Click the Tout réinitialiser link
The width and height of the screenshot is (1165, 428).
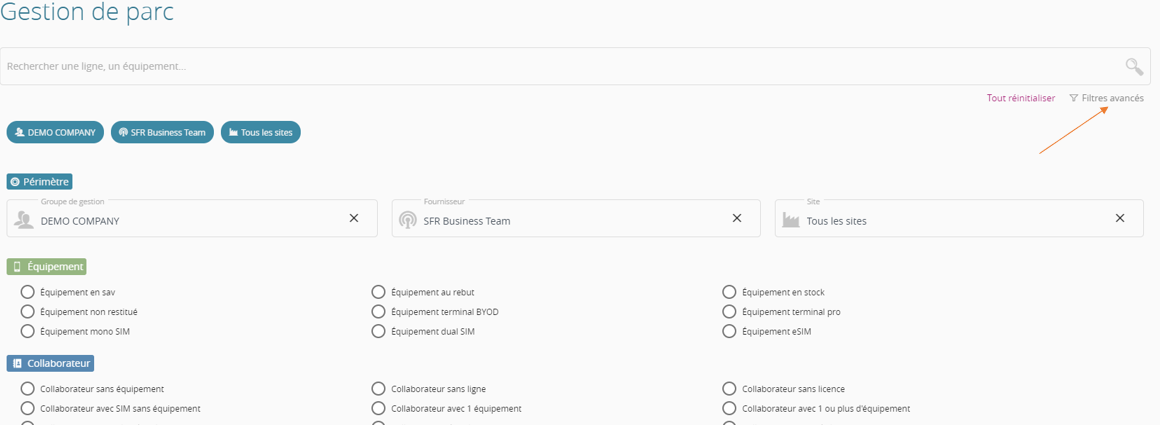[1021, 98]
